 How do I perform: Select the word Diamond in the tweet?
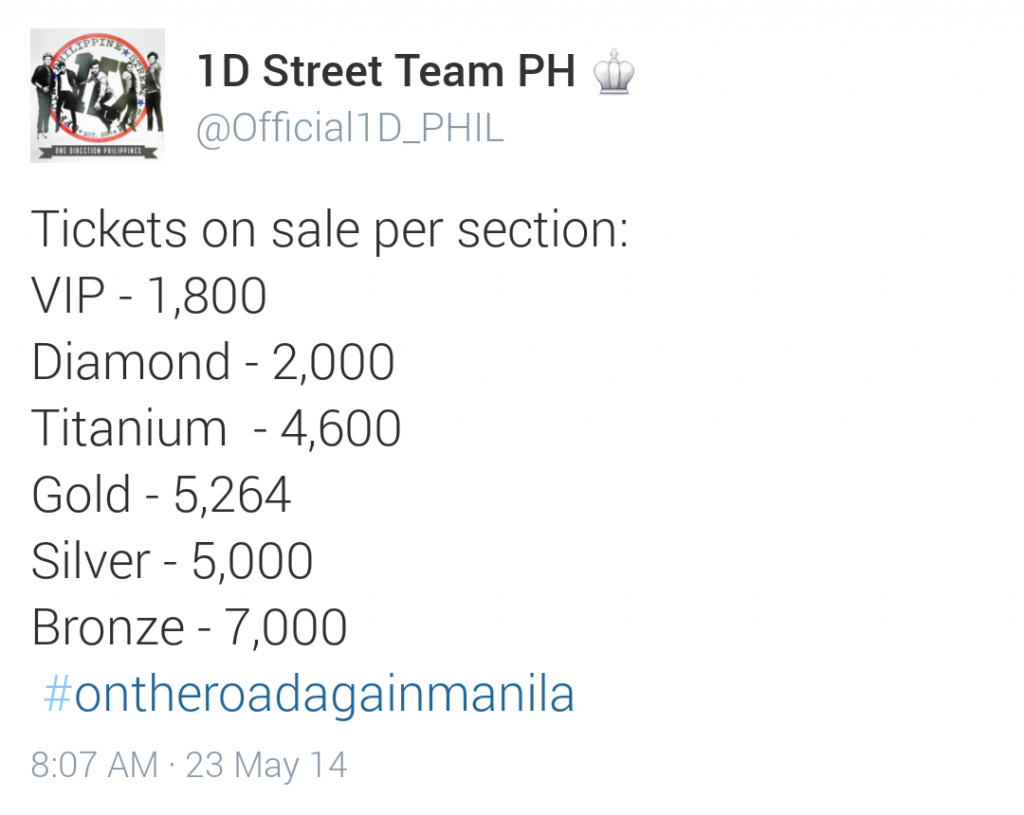[131, 361]
